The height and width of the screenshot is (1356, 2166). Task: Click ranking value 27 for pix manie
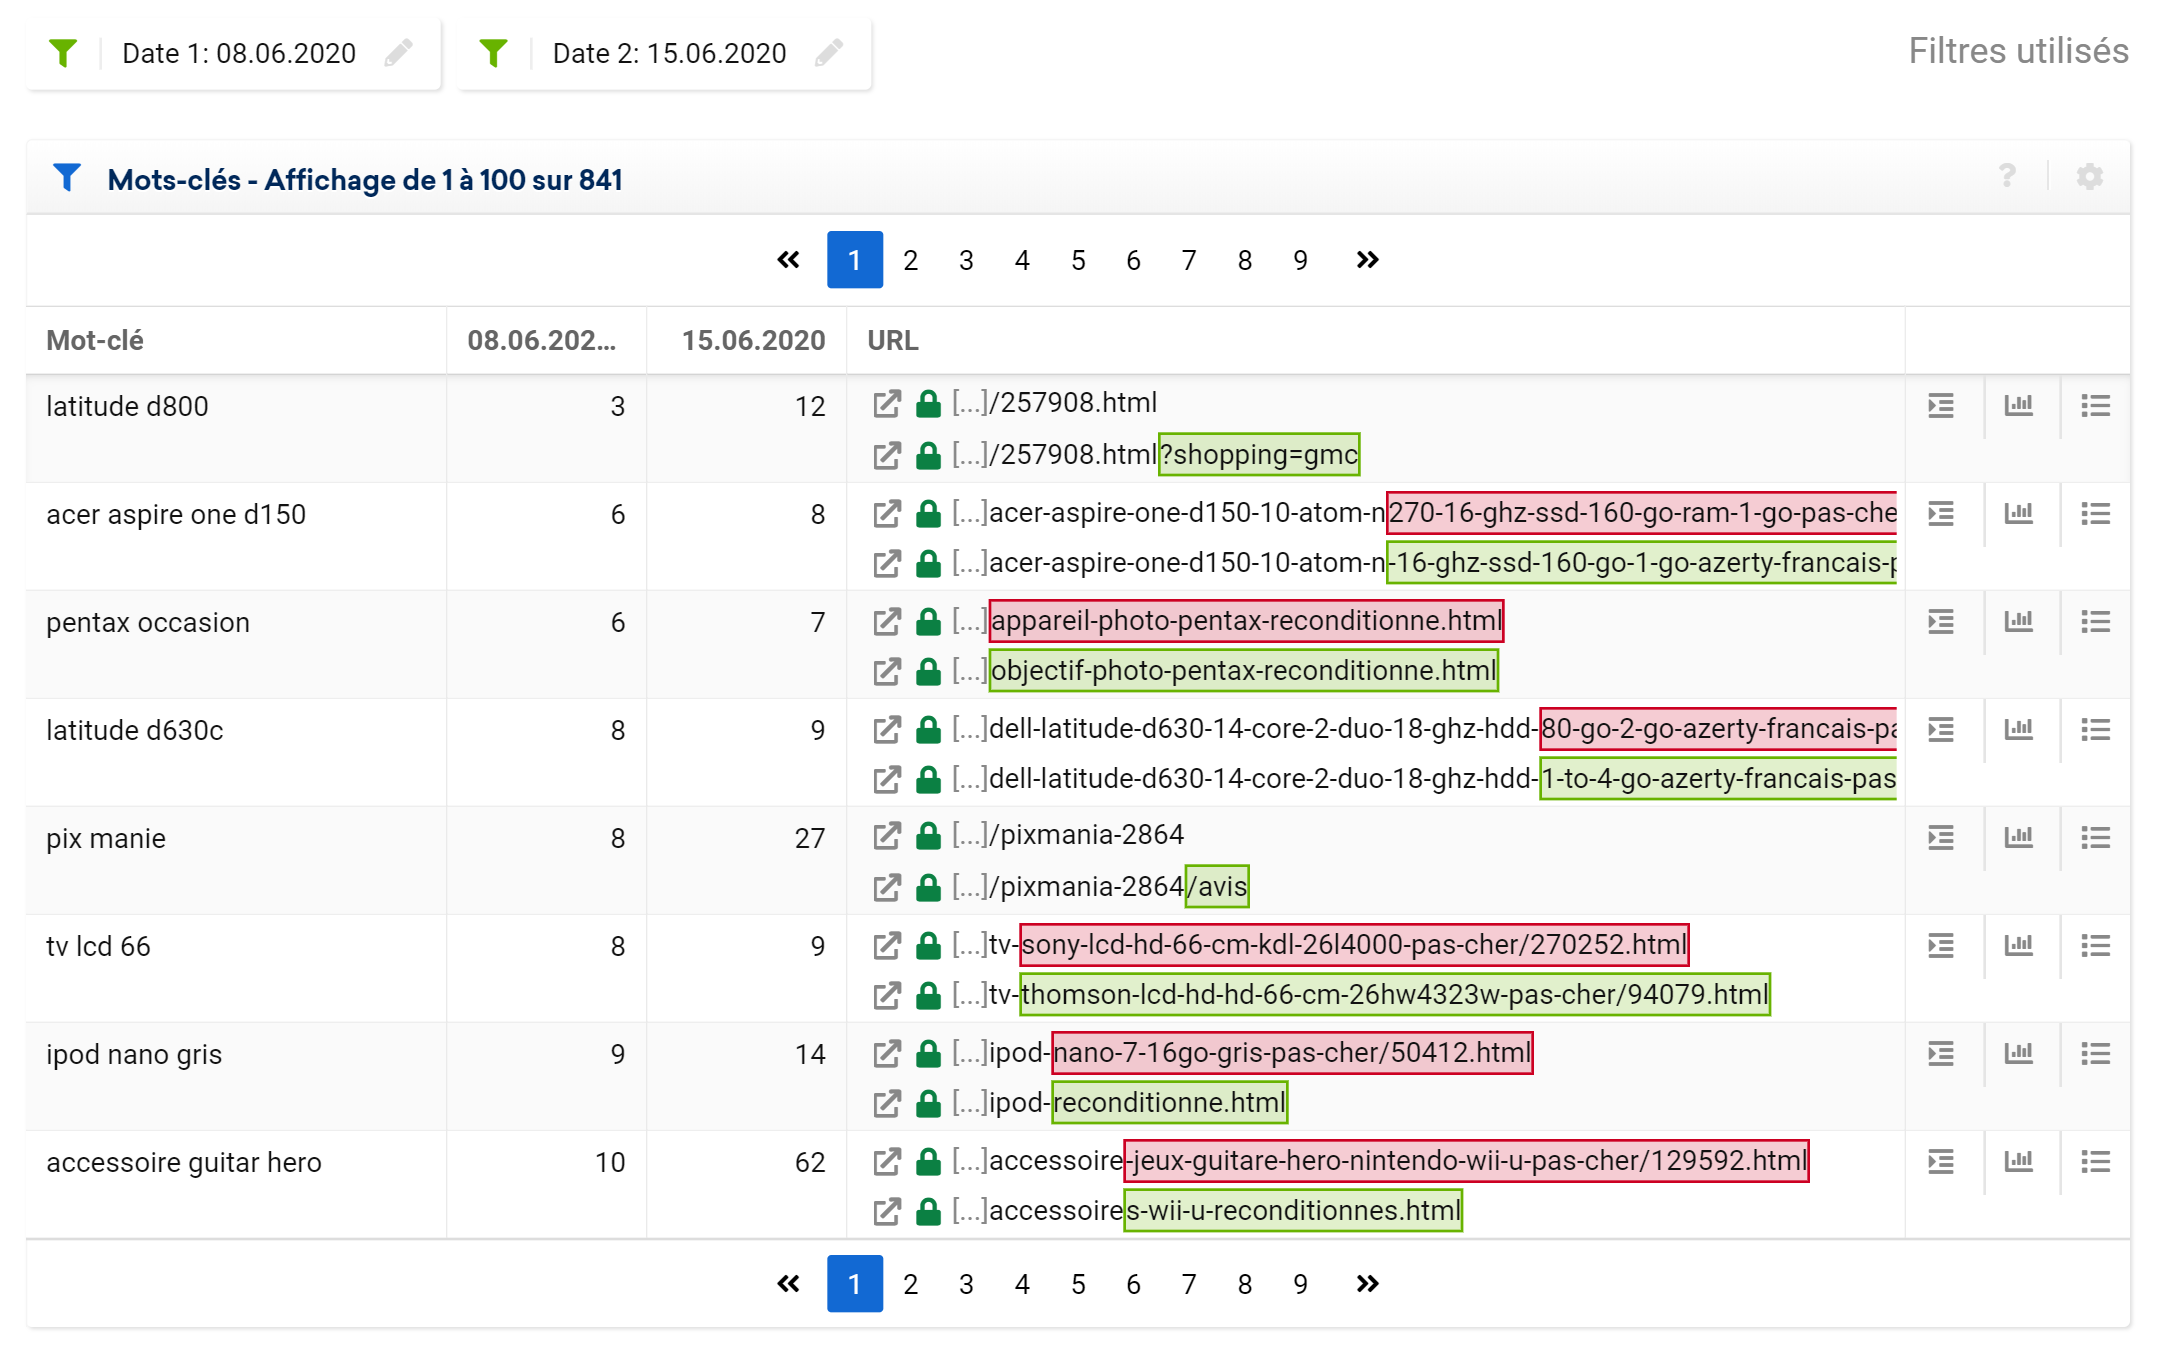pyautogui.click(x=810, y=838)
